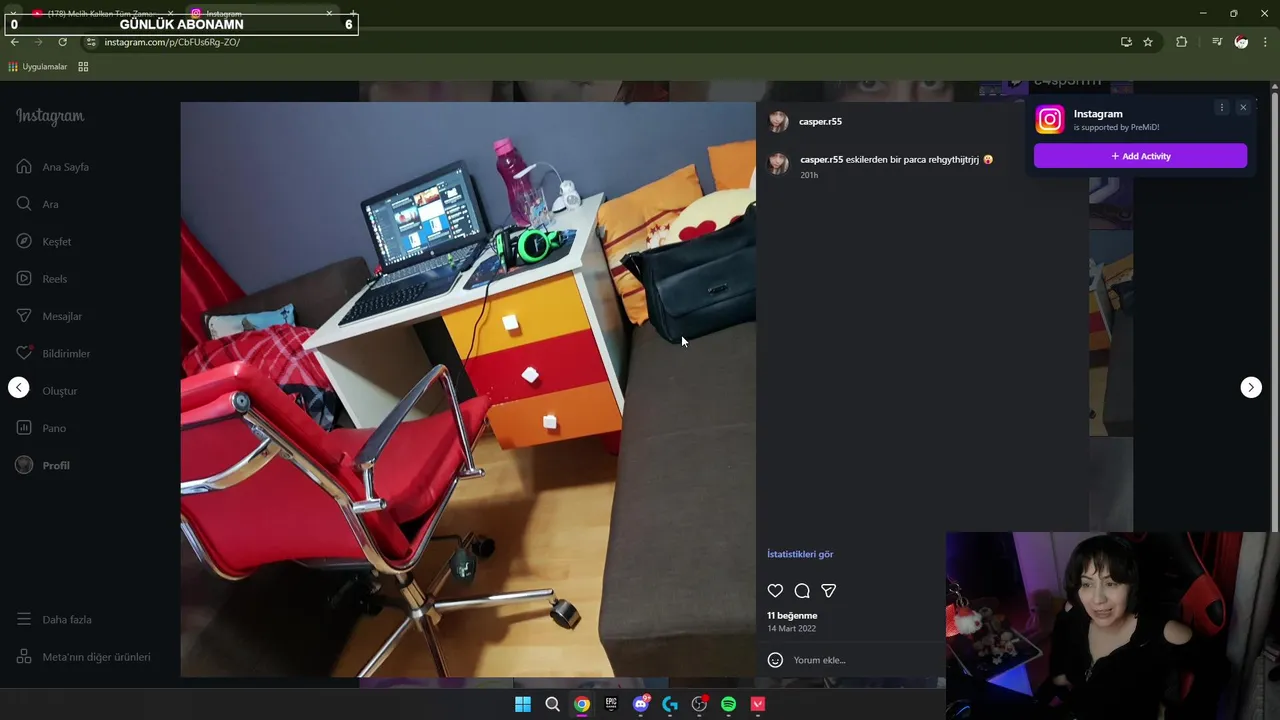Click the comment bubble icon
The width and height of the screenshot is (1280, 720).
802,591
